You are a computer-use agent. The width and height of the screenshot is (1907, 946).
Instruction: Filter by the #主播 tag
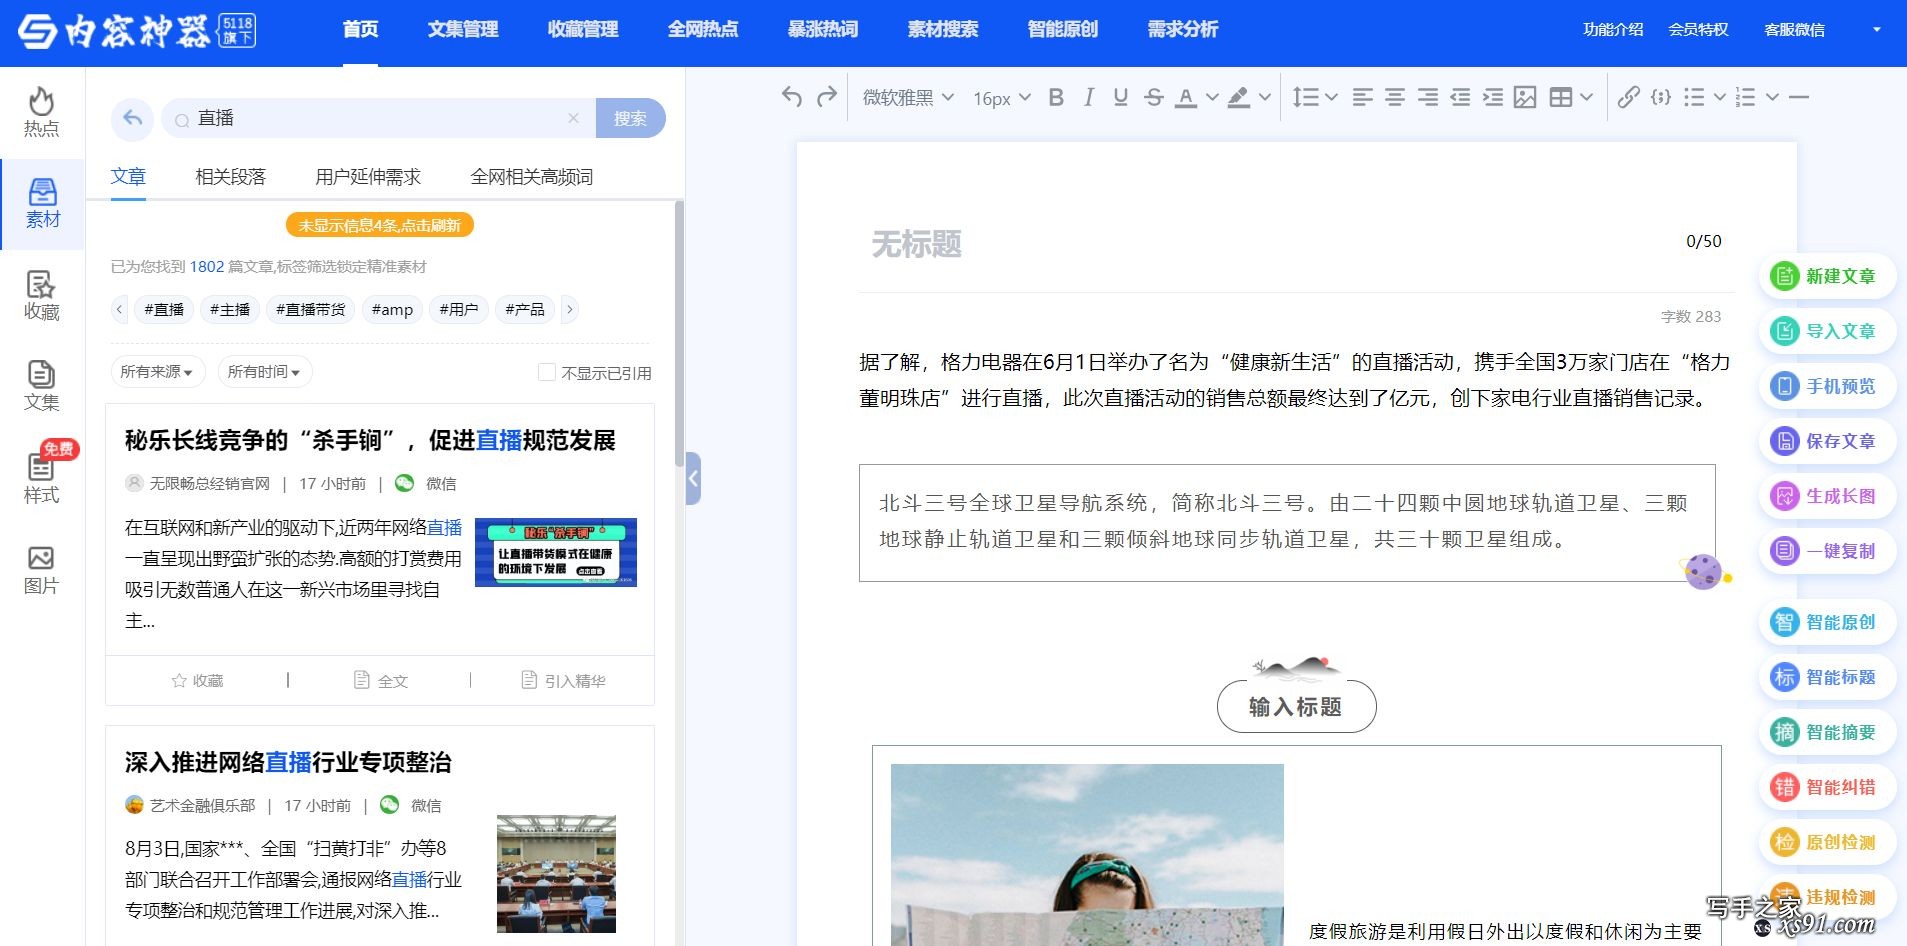pyautogui.click(x=230, y=310)
